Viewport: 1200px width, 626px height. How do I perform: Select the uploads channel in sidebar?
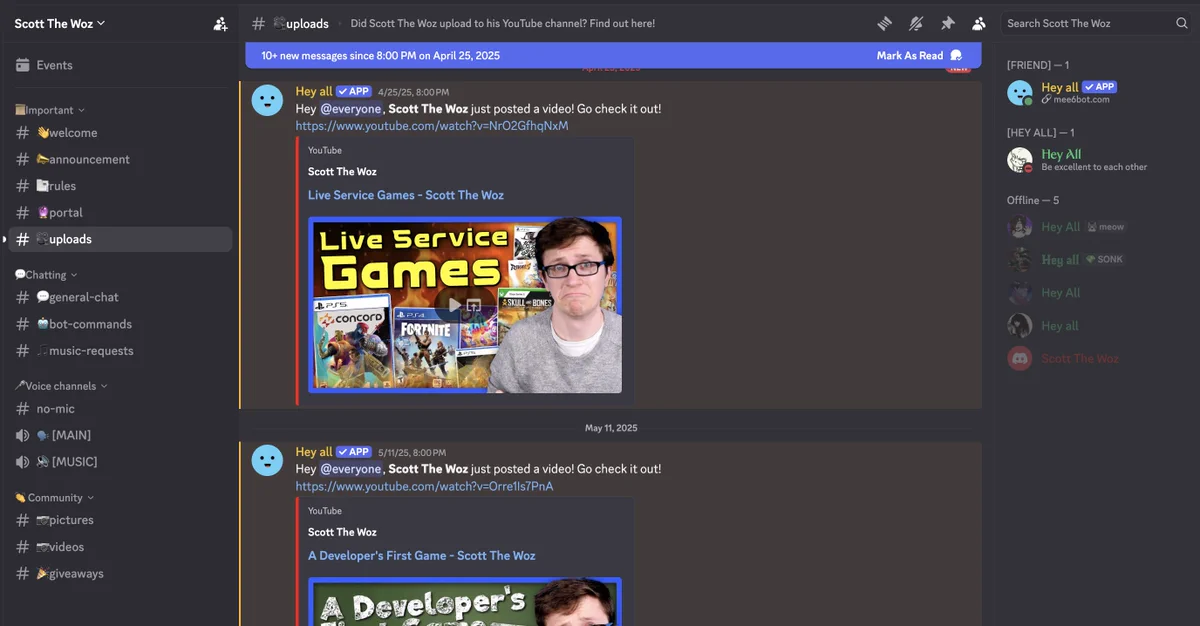[120, 239]
